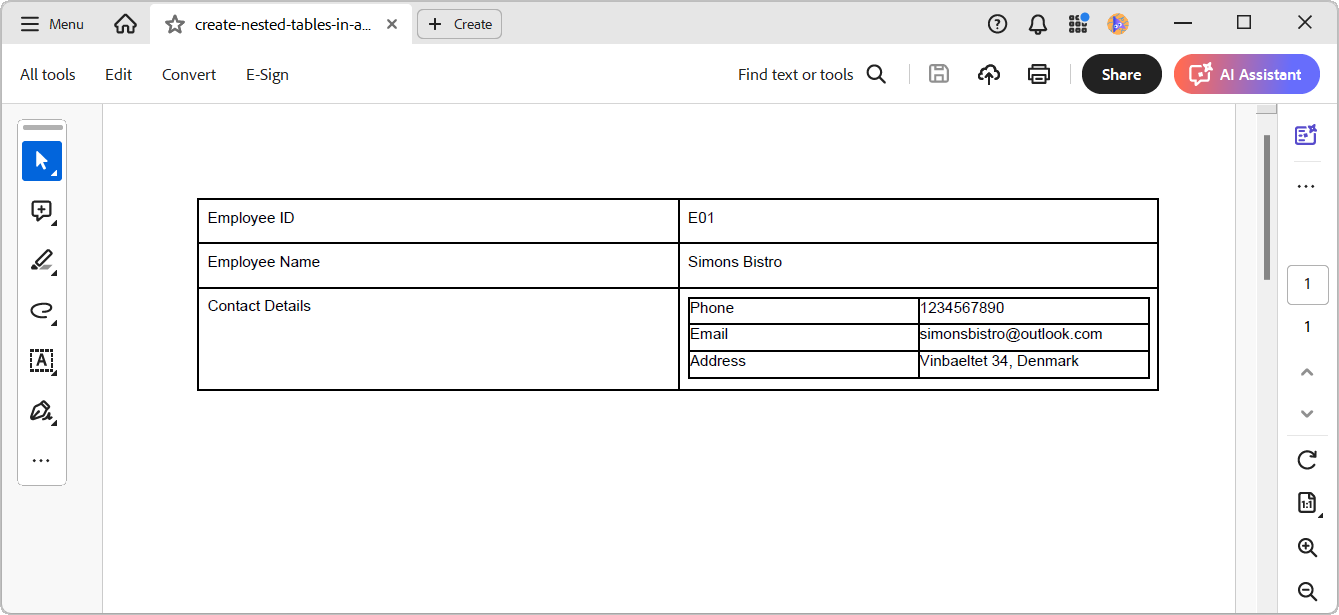Switch to the create-nested-tables-in-a… tab

coord(283,24)
